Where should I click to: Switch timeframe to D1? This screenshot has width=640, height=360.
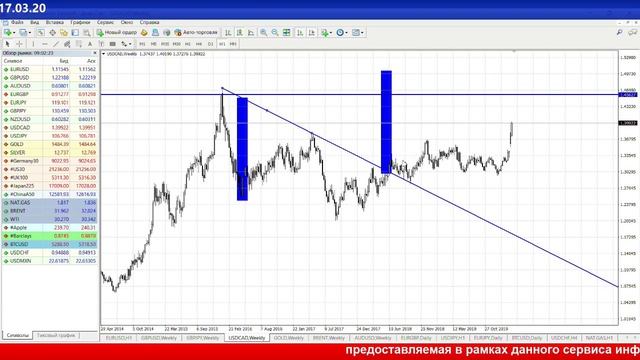pos(211,44)
